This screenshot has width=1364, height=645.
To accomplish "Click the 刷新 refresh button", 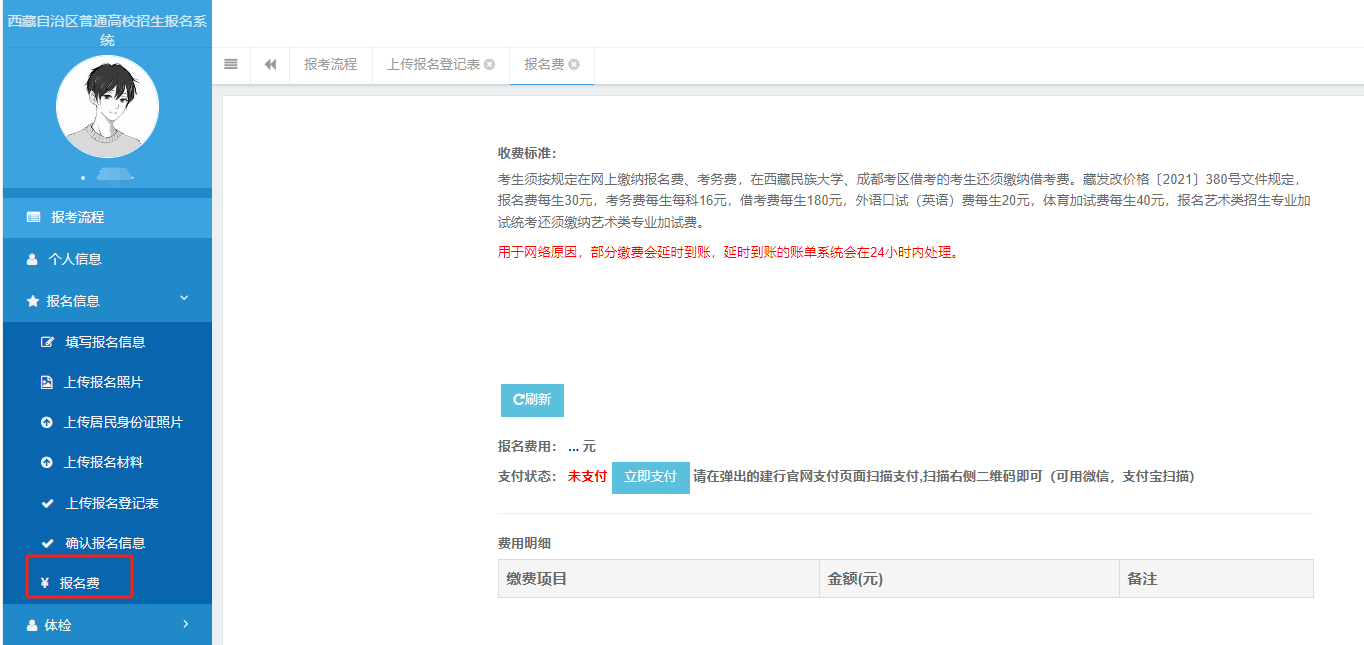I will click(532, 400).
